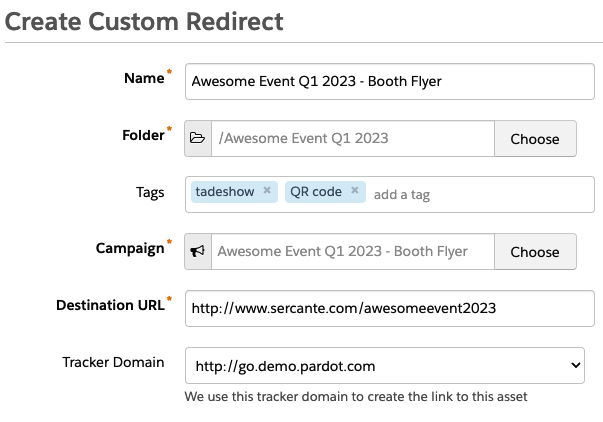Focus the Destination URL input
Screen dimensions: 603x422
point(384,309)
